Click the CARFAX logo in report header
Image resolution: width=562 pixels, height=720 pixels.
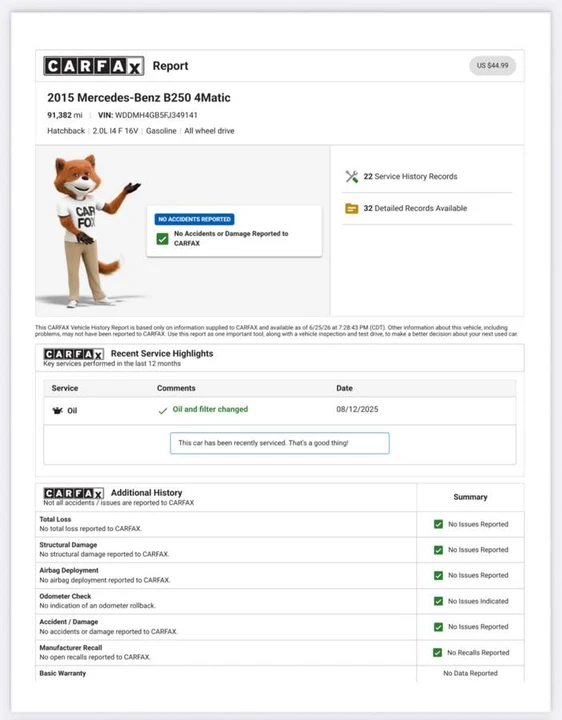[x=94, y=66]
